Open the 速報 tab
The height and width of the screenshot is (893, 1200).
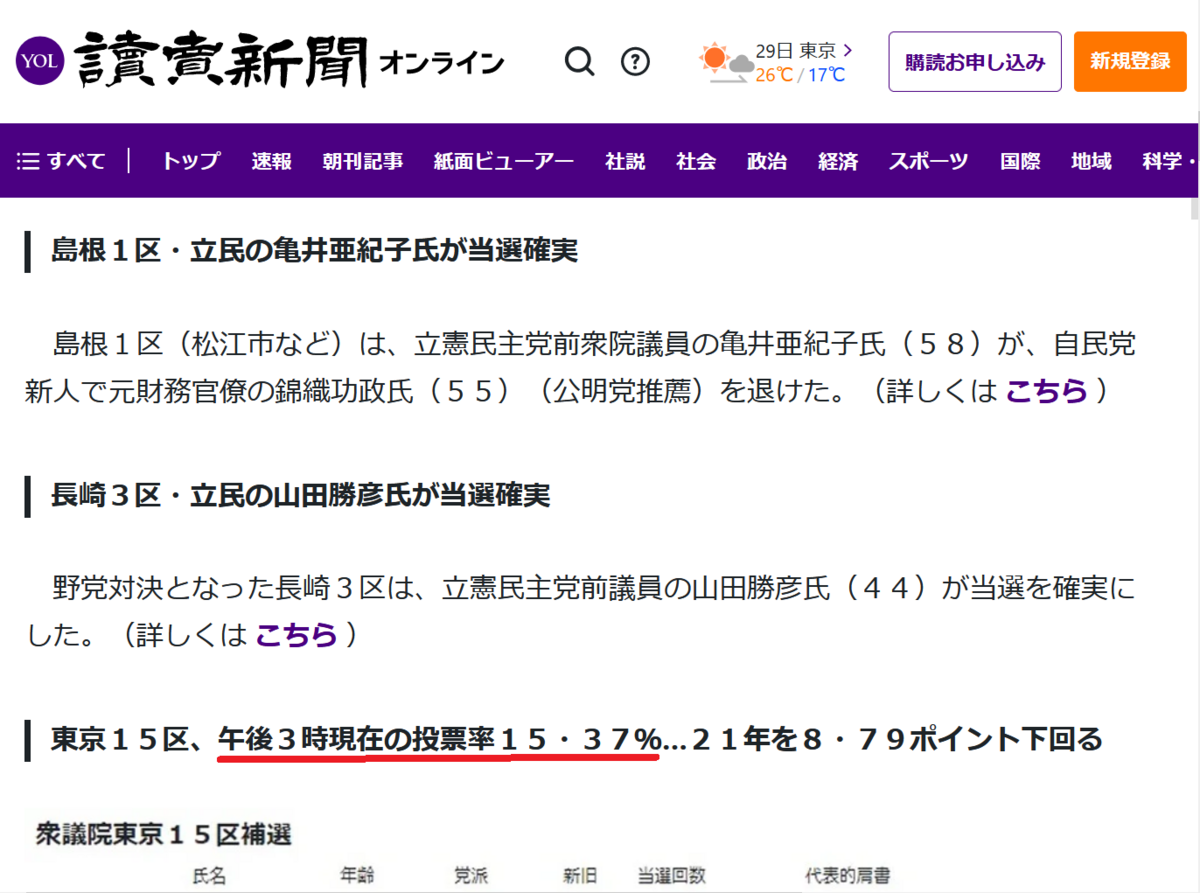click(x=271, y=161)
